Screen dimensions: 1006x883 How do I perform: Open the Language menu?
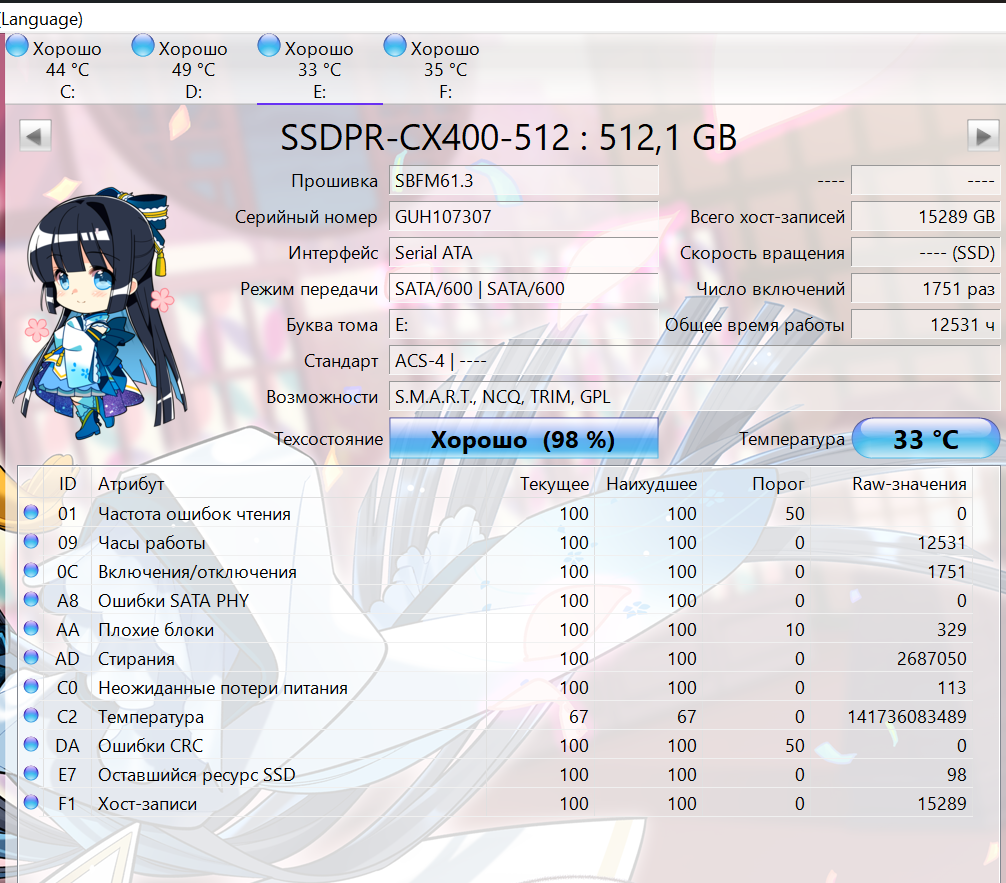coord(42,18)
